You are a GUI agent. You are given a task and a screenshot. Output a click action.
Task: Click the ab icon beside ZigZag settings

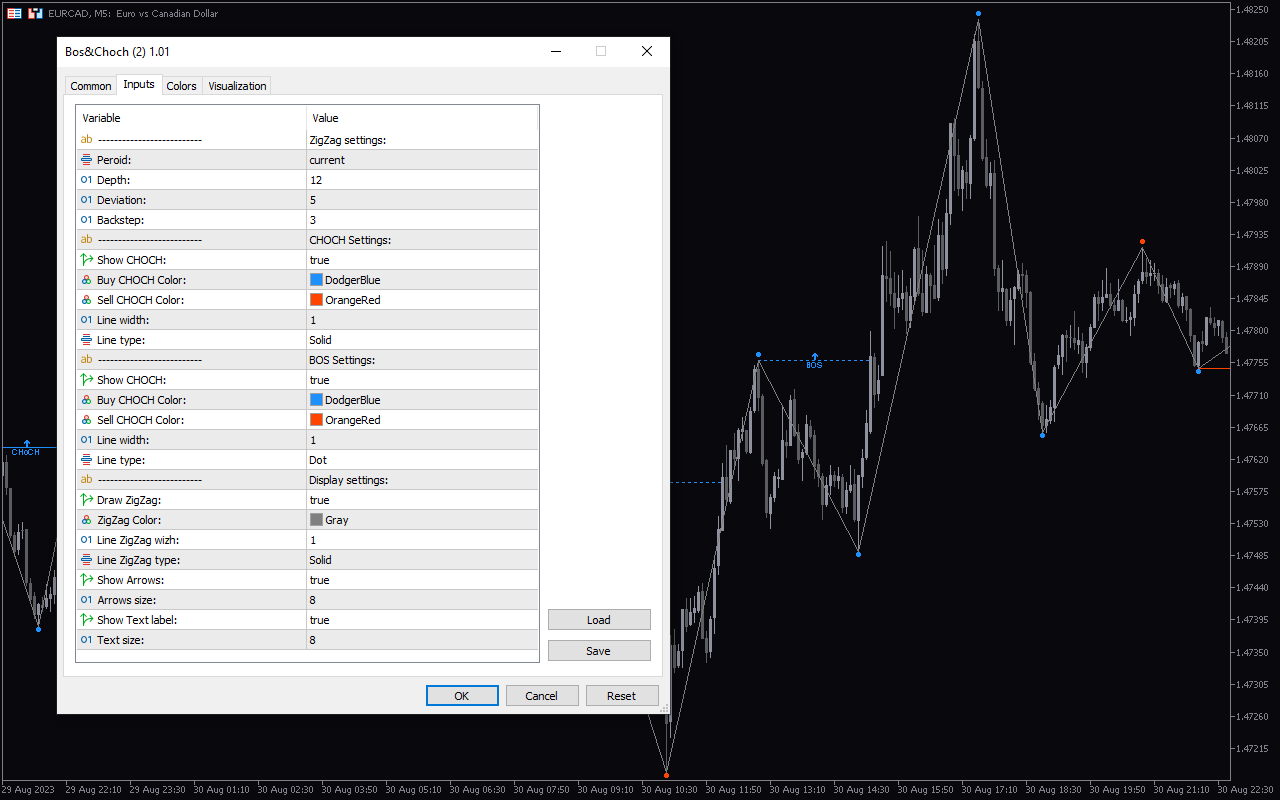86,140
